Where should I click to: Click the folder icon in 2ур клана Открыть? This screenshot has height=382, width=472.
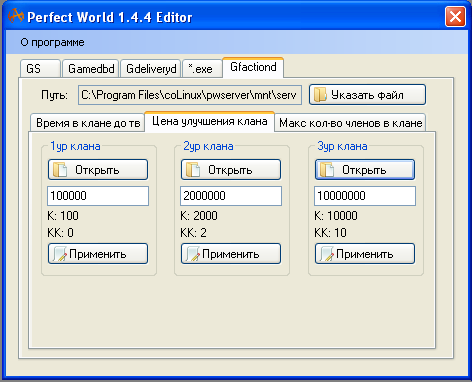(x=193, y=170)
